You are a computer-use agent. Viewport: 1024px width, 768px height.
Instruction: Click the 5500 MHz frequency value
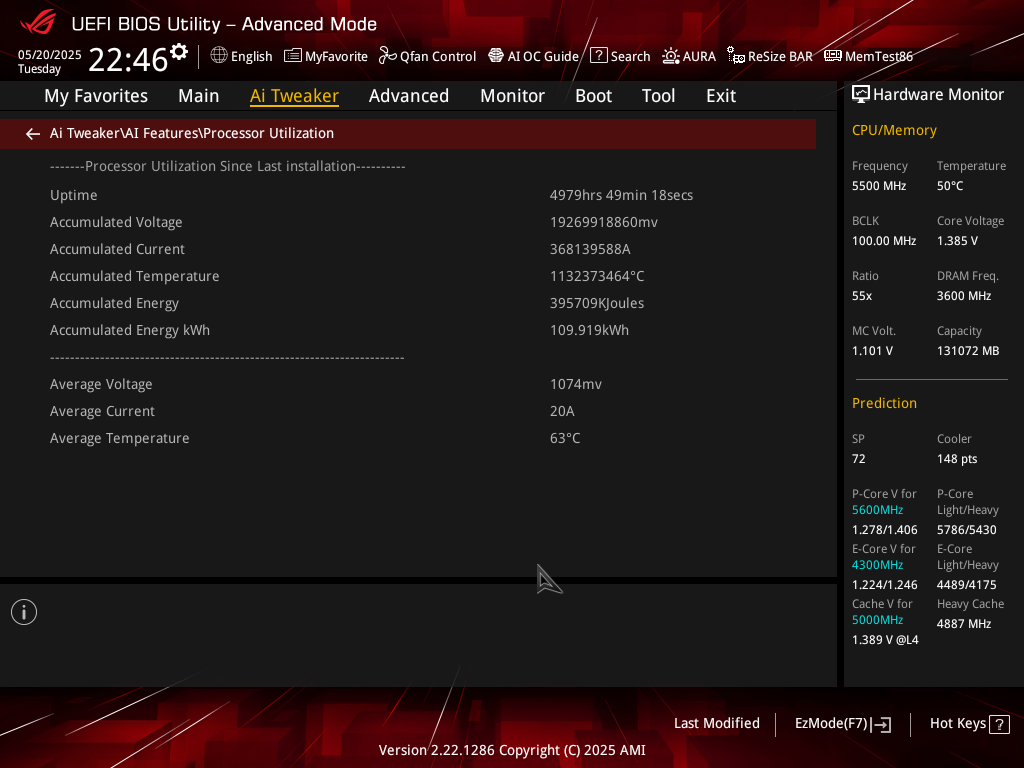tap(879, 186)
